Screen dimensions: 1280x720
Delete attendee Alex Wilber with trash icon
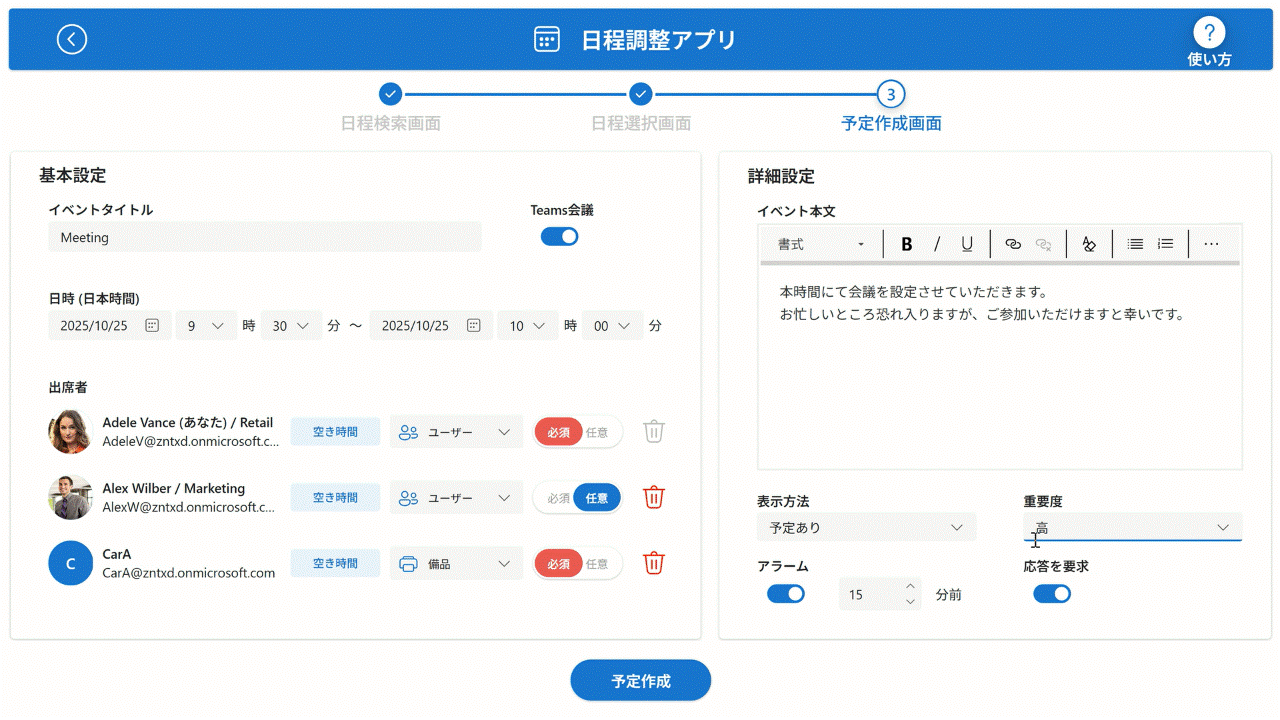click(653, 497)
